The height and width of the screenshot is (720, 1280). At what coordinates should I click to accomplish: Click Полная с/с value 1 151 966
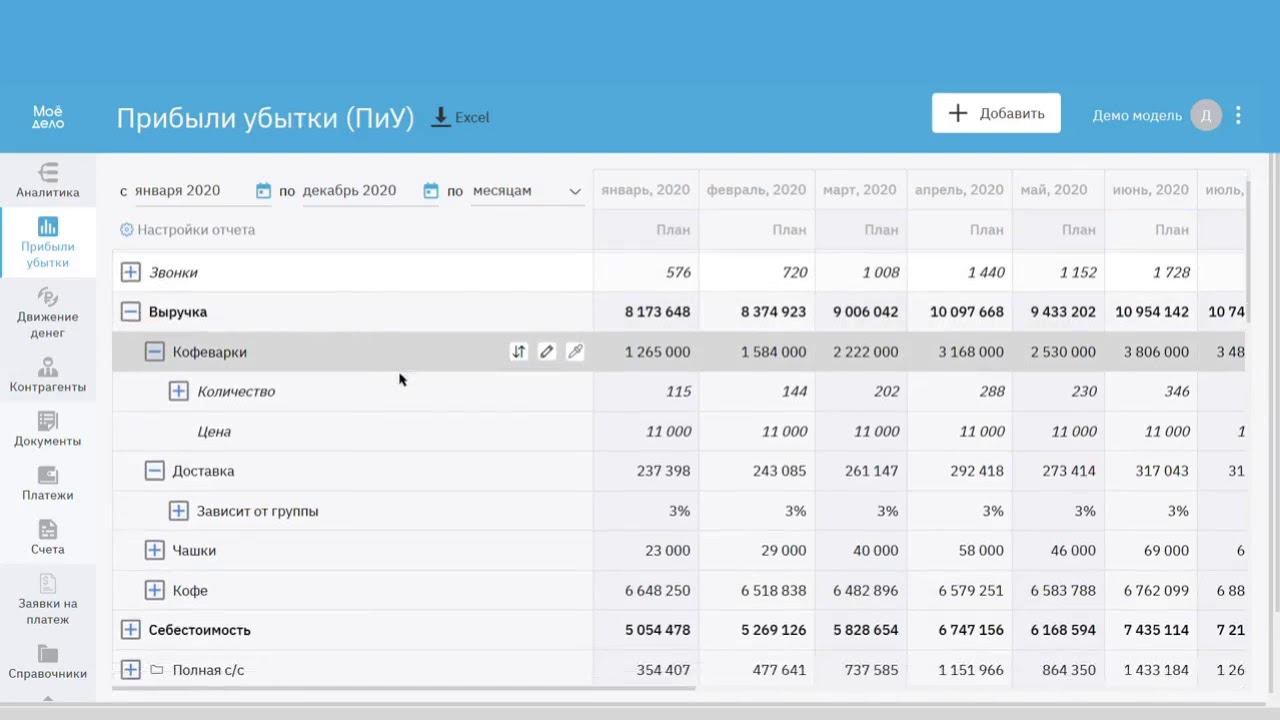[971, 670]
